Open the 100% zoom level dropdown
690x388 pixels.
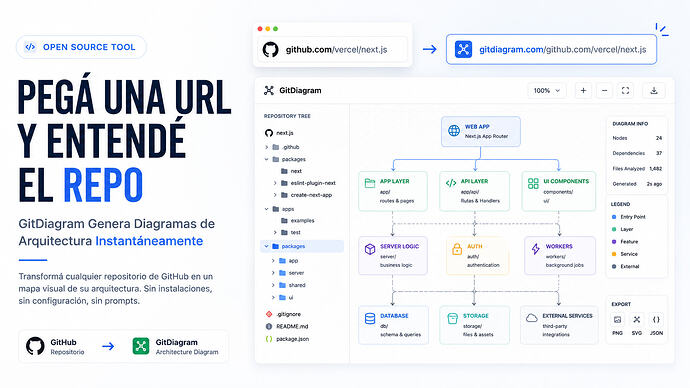click(x=547, y=91)
